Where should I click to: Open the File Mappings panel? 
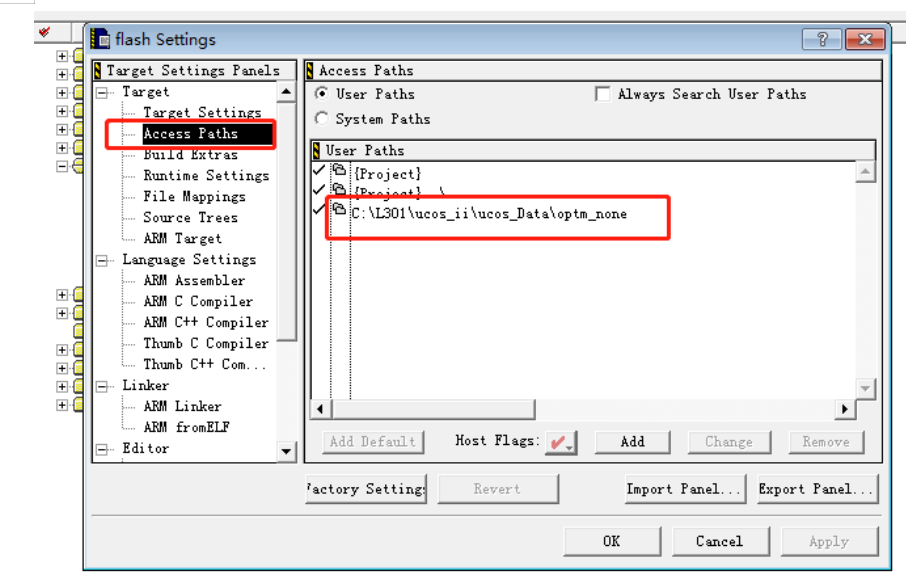tap(194, 196)
